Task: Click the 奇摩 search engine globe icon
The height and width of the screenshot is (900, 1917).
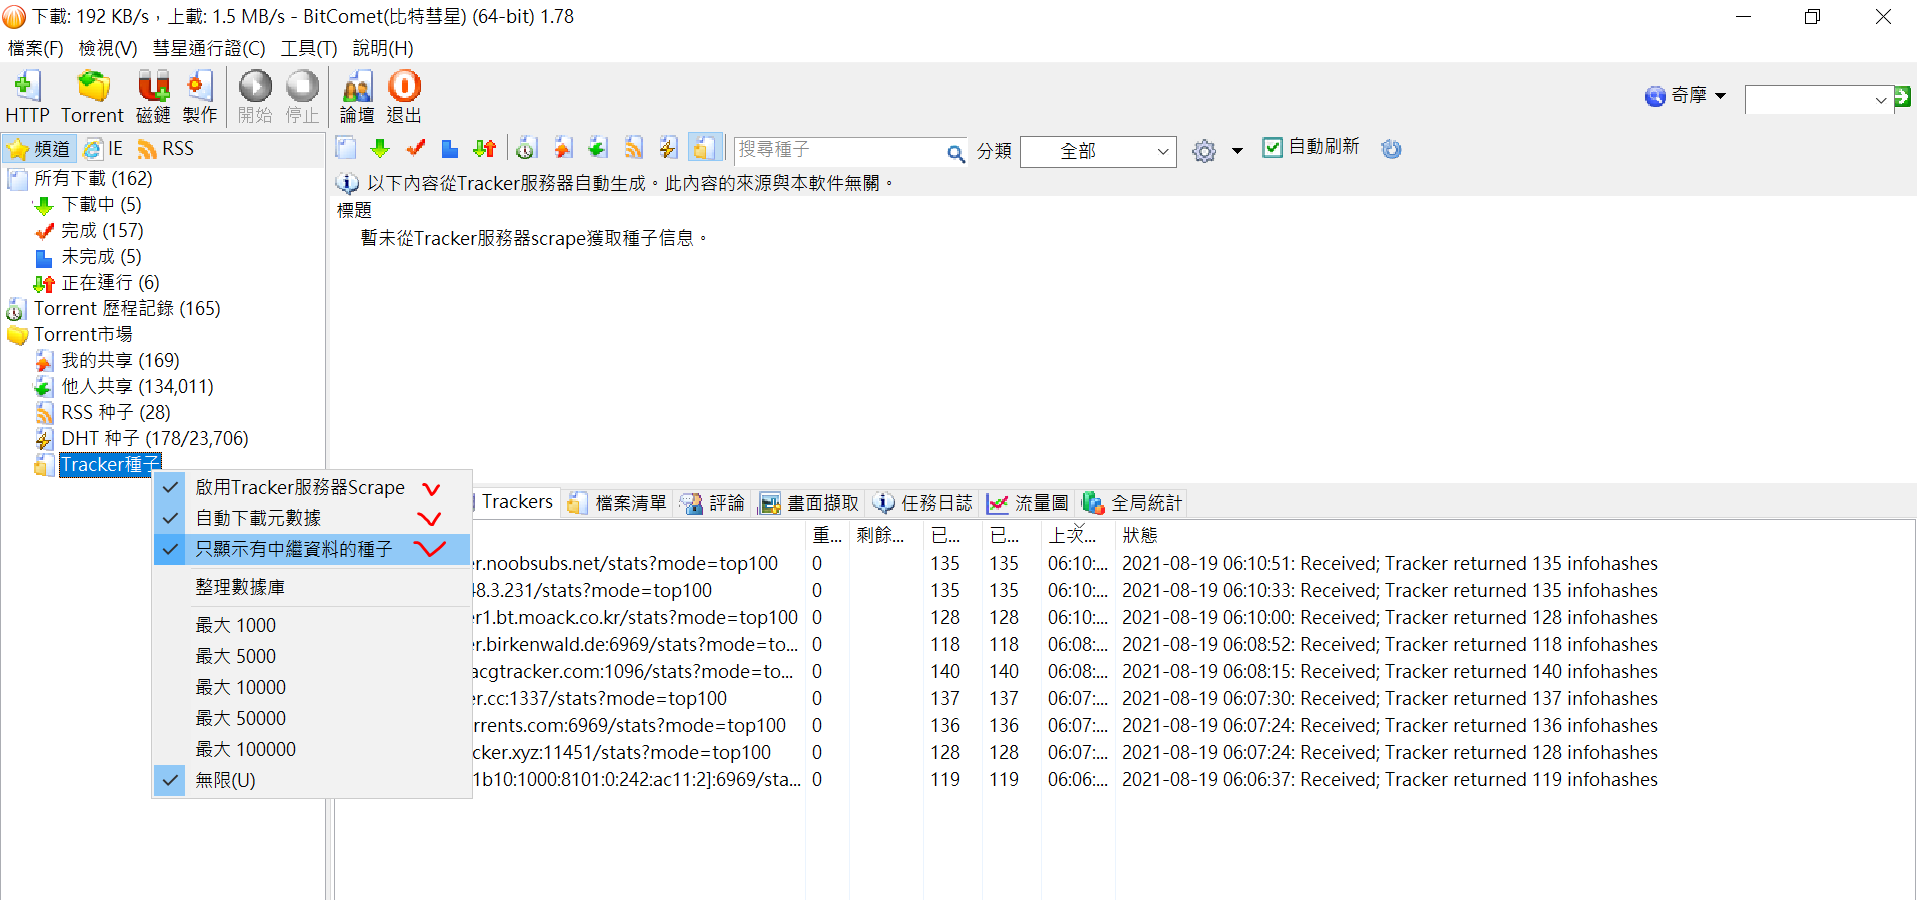Action: 1655,96
